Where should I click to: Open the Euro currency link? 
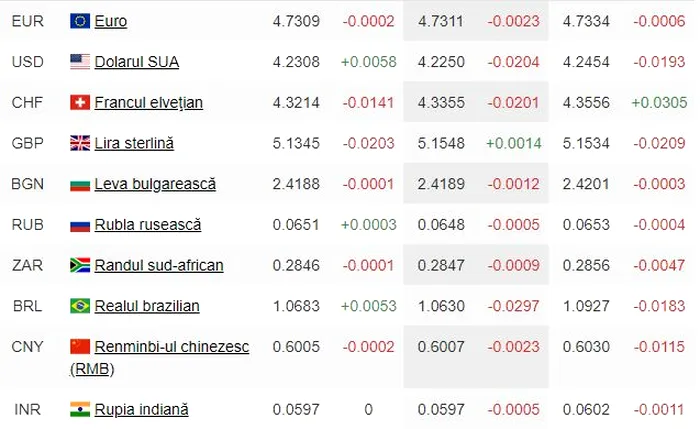[111, 21]
